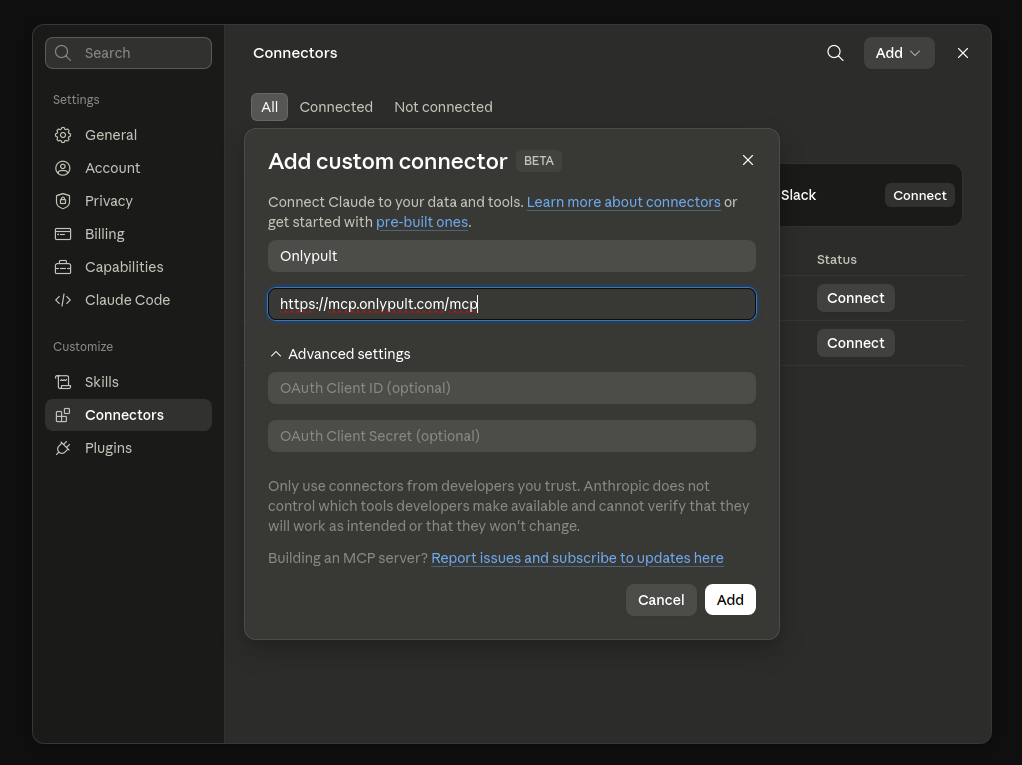Click the URL field with mcp.onlypult.com
The width and height of the screenshot is (1022, 765).
point(512,304)
